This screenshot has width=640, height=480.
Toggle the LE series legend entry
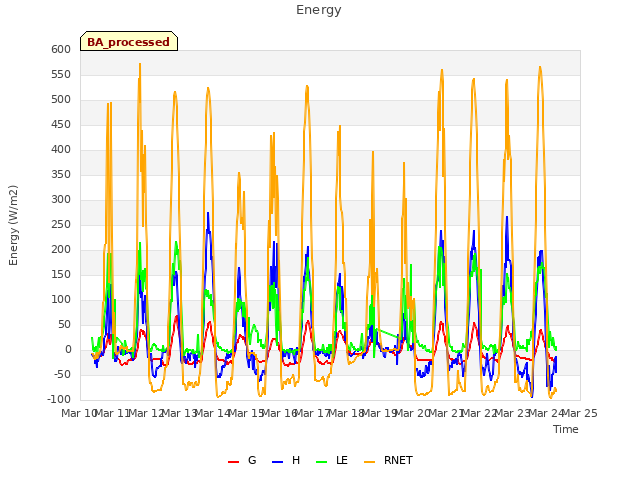pos(332,460)
